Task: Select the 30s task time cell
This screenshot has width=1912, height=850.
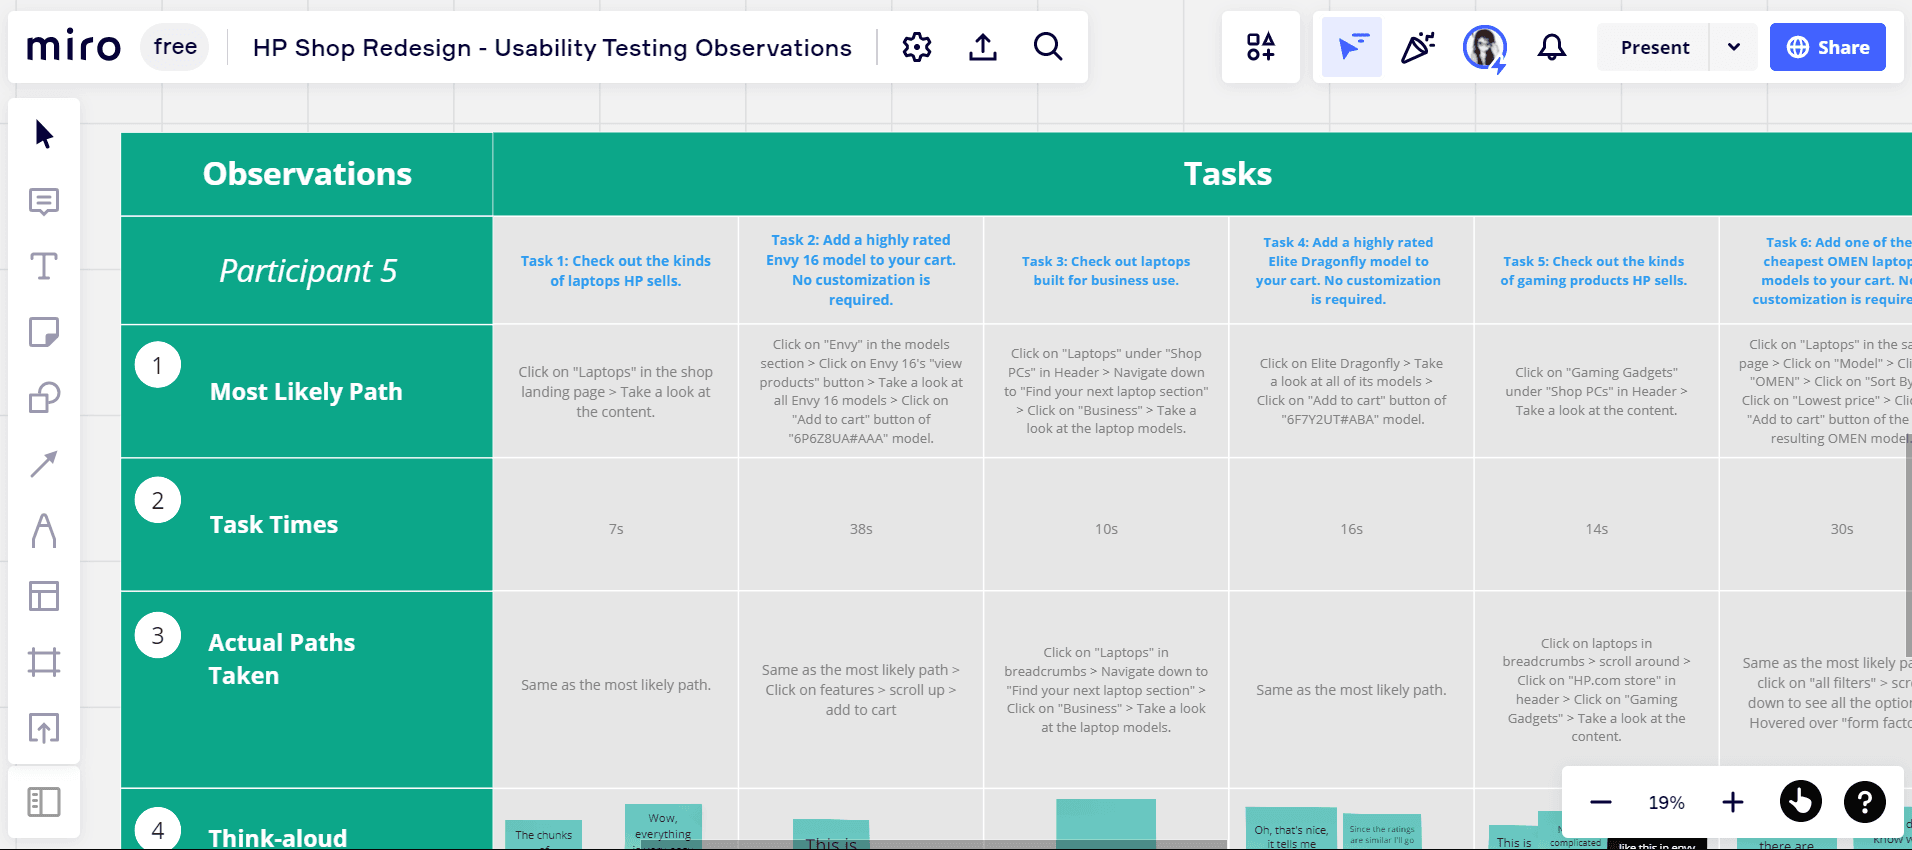Action: pos(1816,525)
